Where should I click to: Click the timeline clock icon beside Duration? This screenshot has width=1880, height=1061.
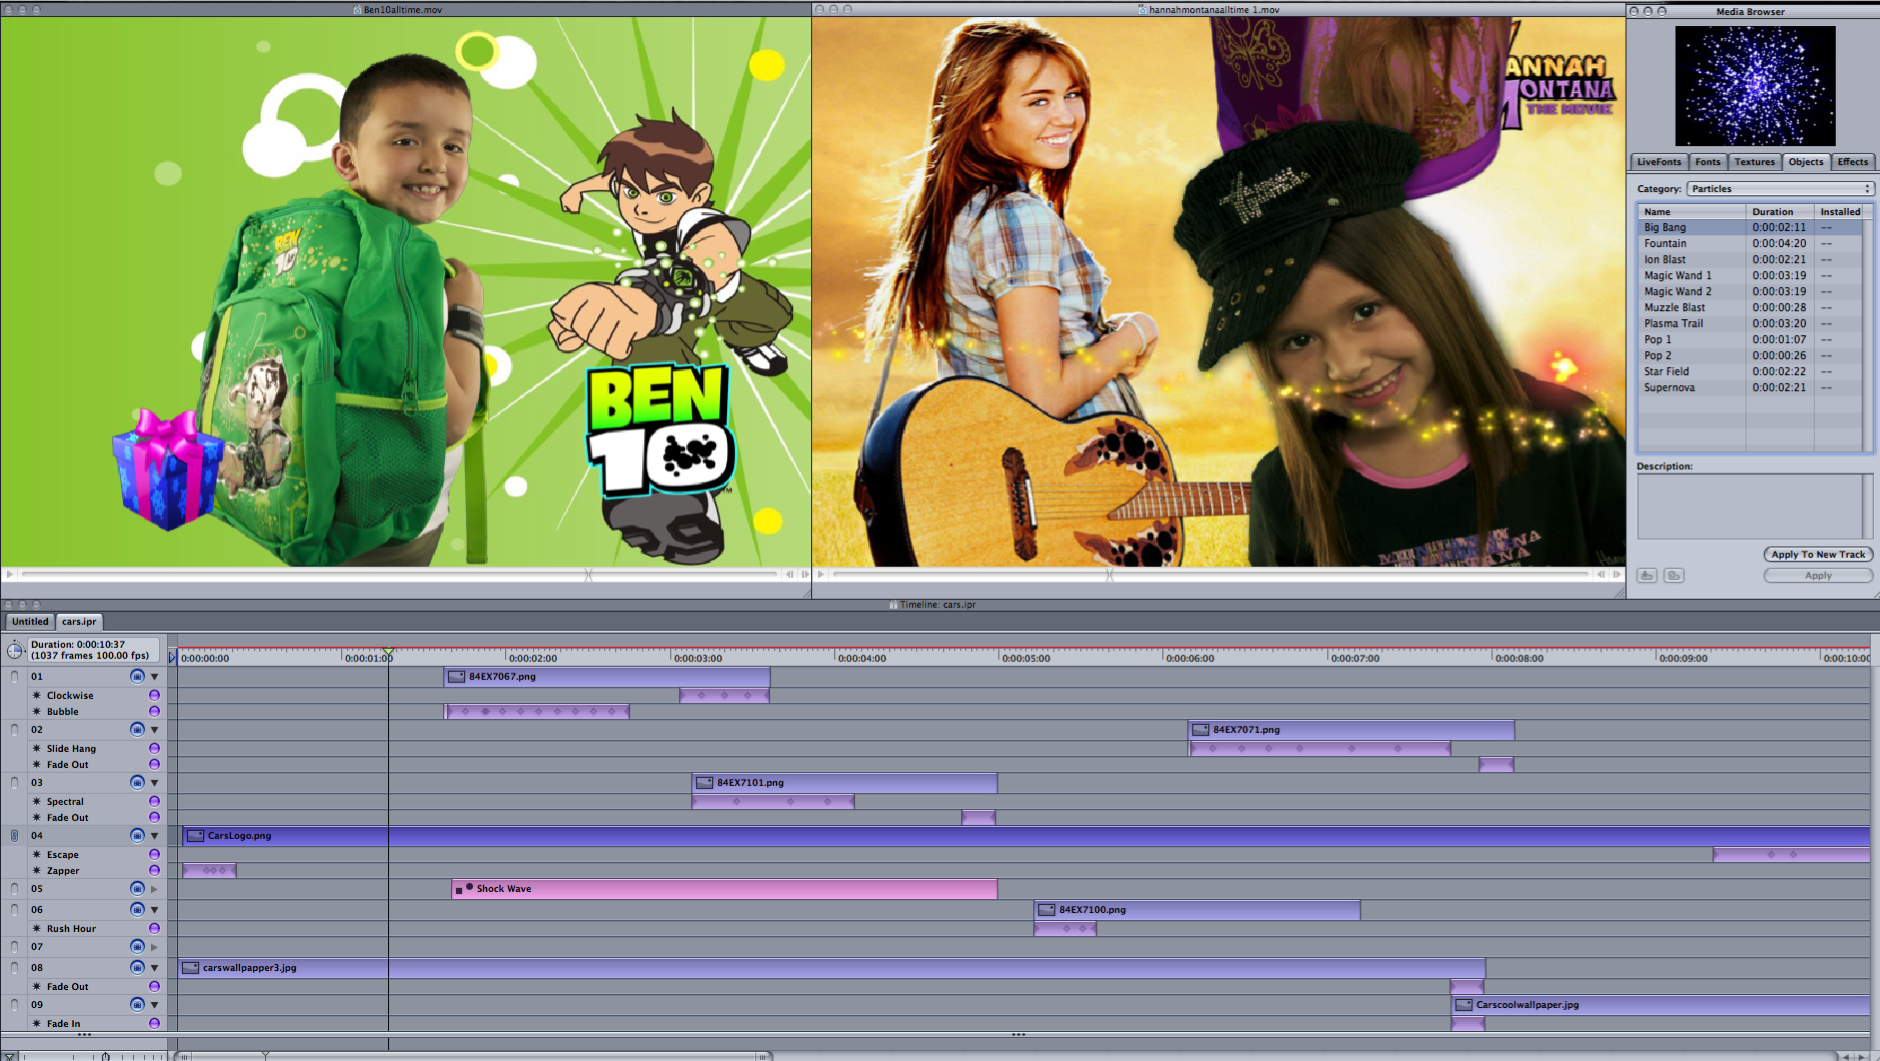(x=14, y=651)
